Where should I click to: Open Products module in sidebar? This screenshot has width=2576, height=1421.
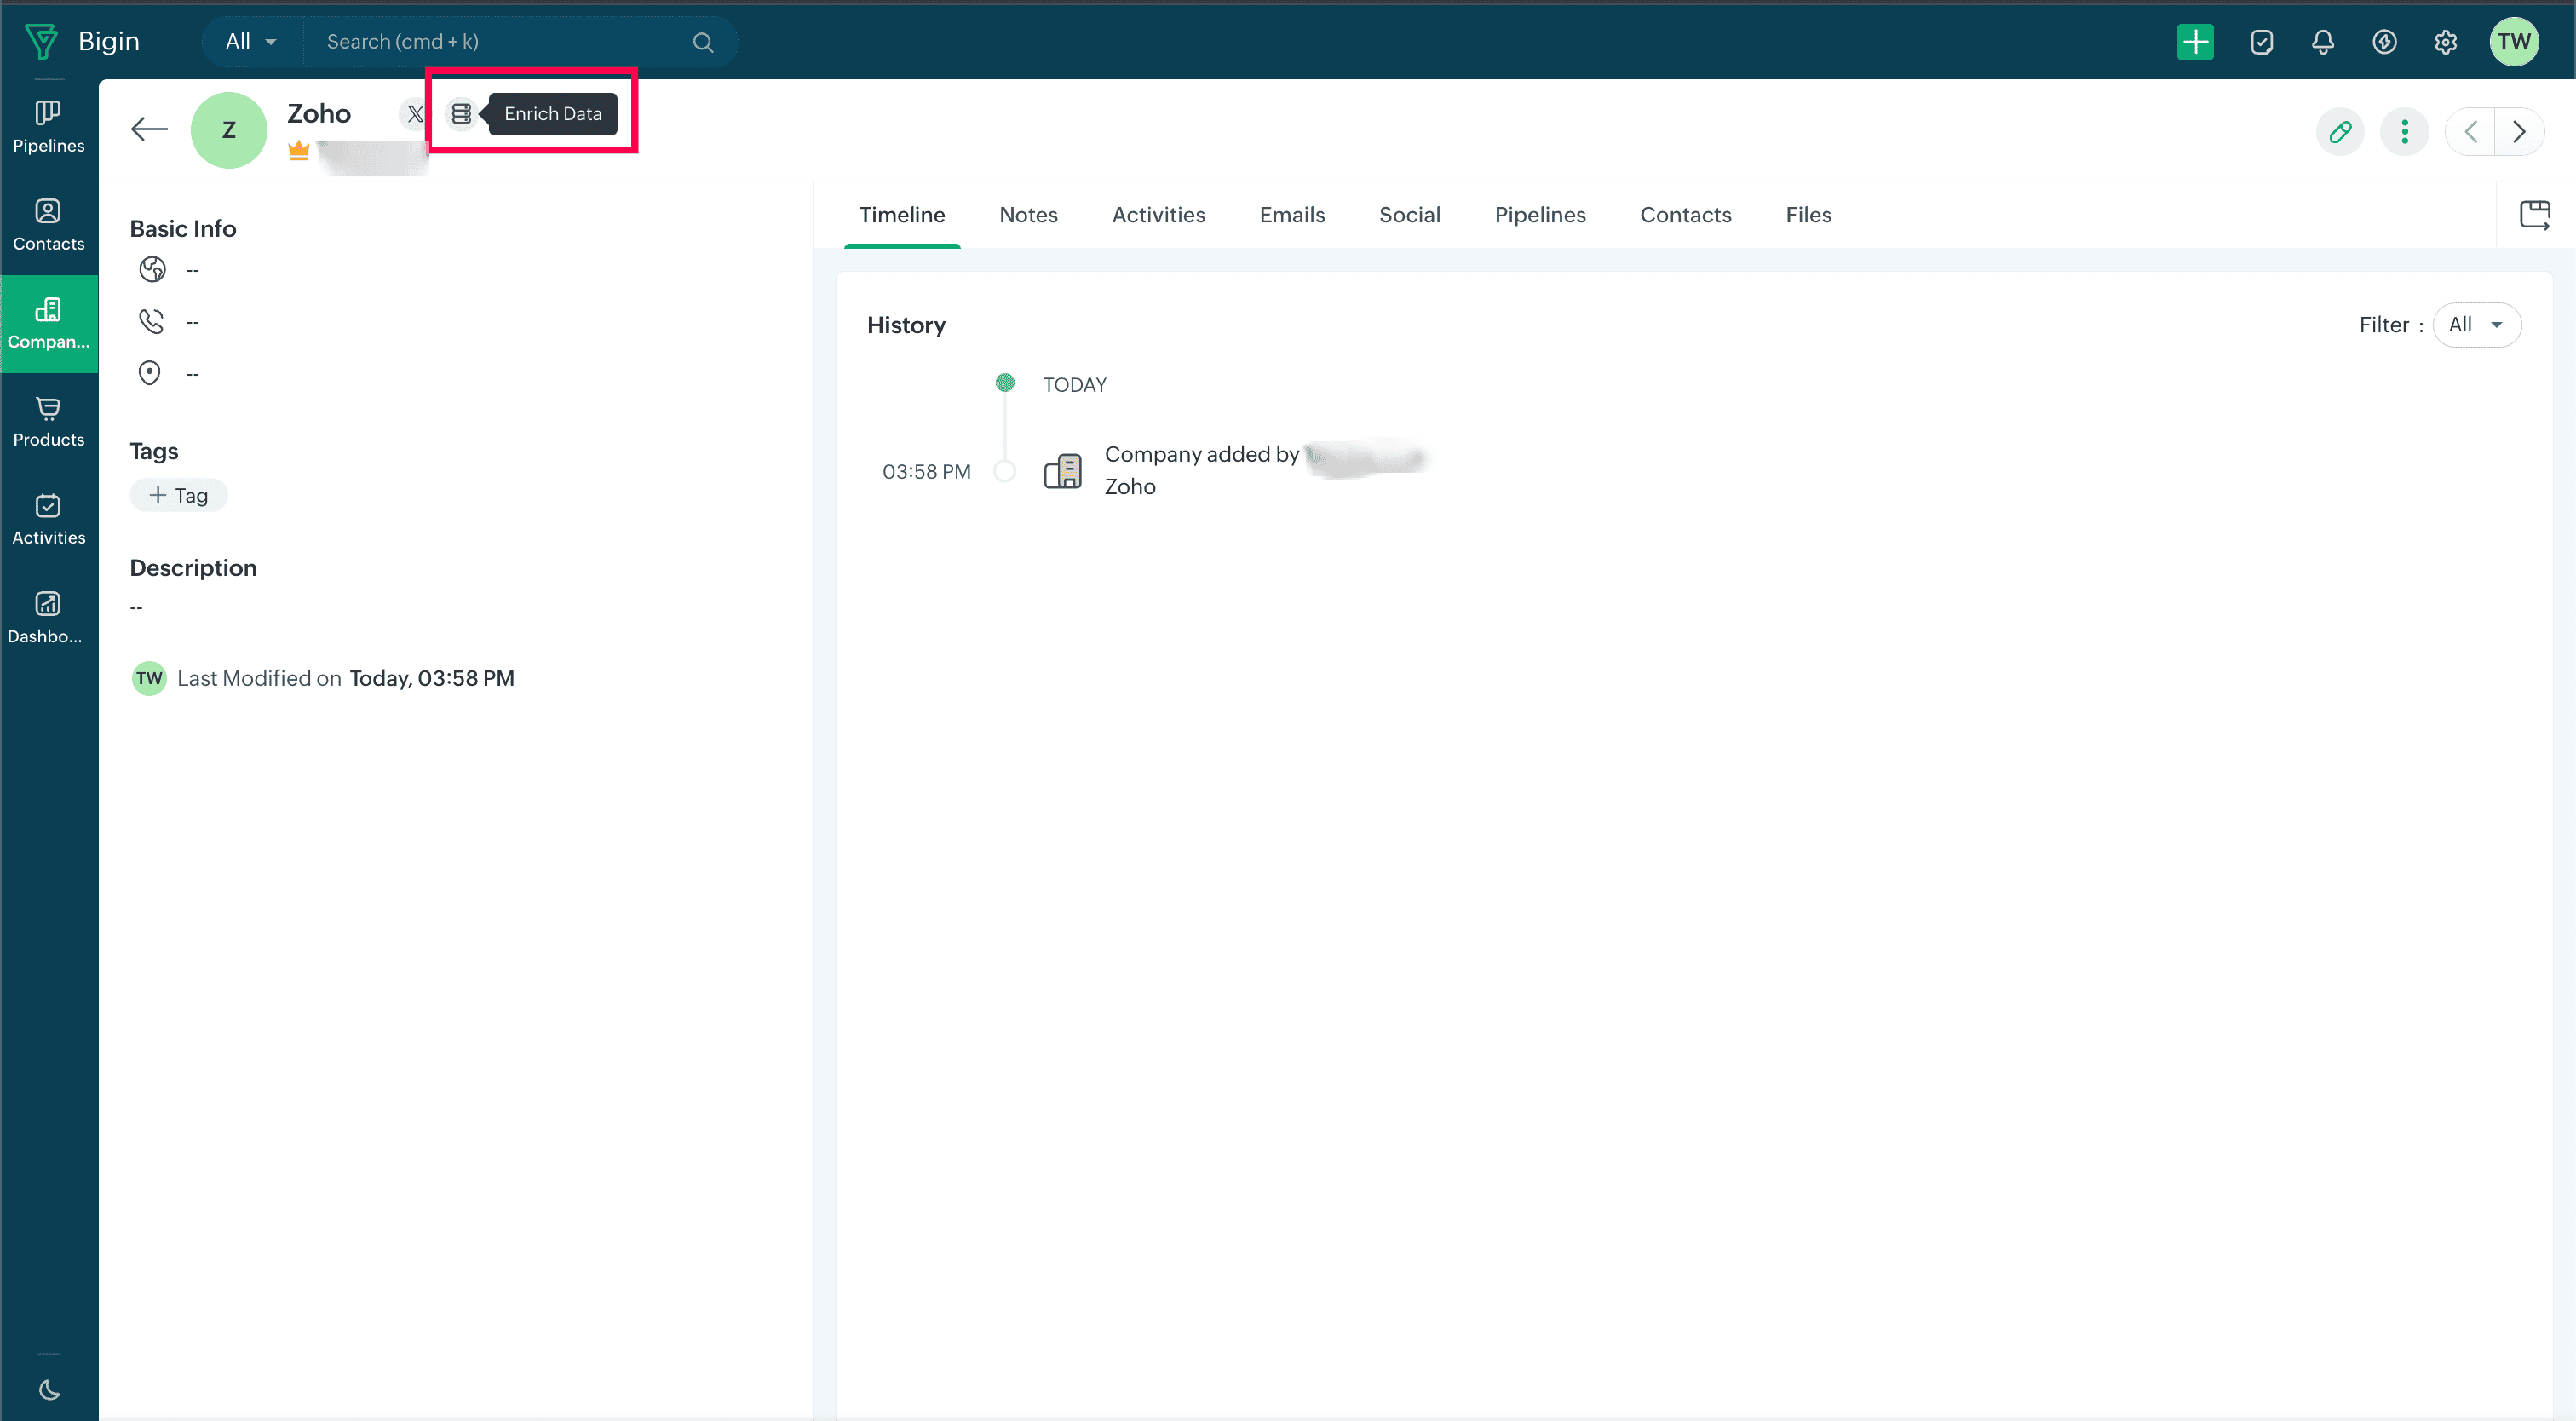(x=48, y=421)
